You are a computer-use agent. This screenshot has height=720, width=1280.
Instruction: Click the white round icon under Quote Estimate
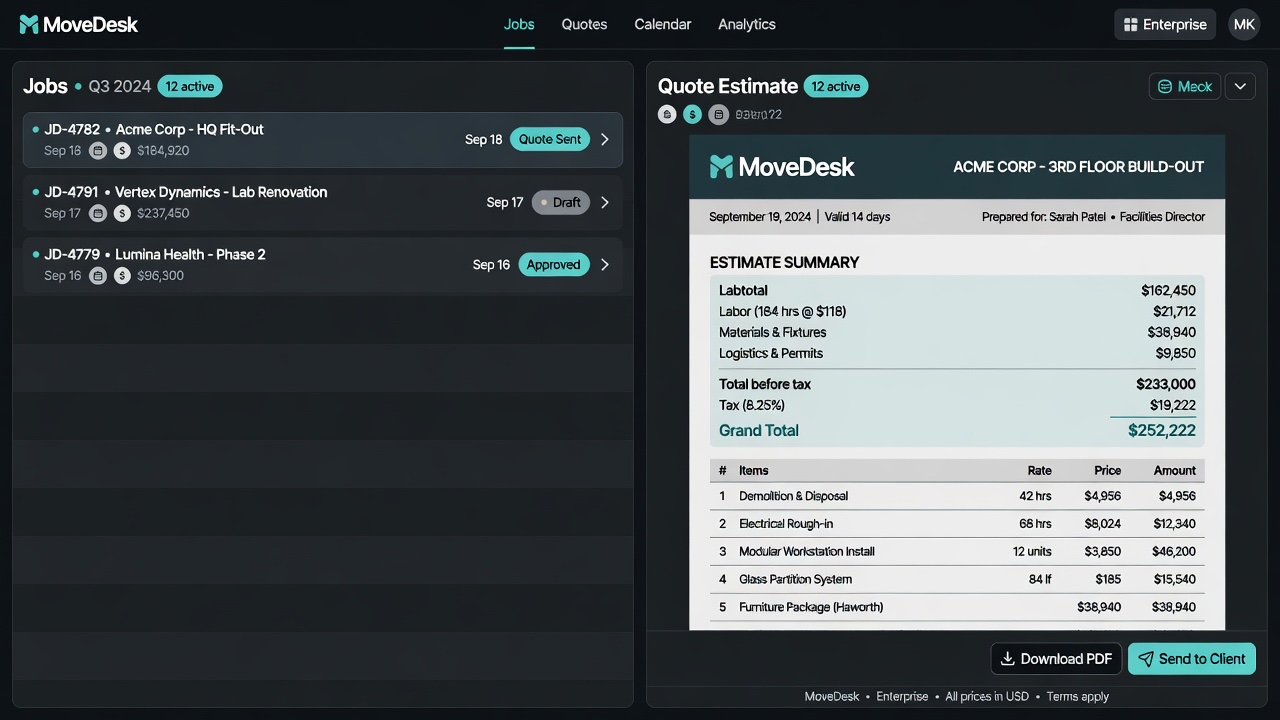(x=667, y=114)
